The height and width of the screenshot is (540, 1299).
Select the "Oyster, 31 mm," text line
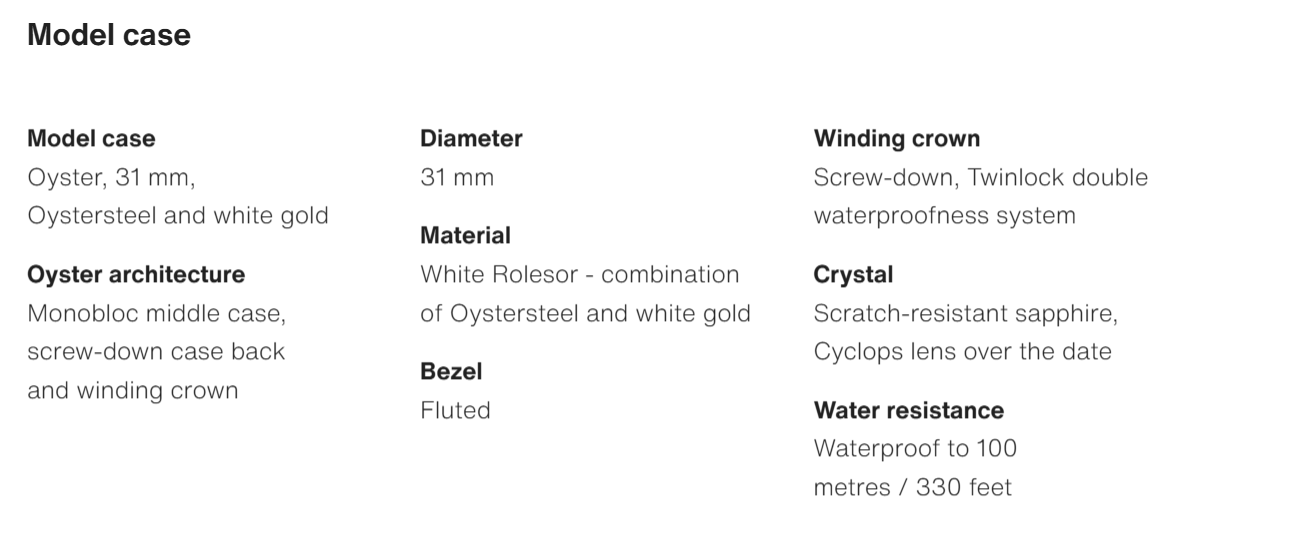click(111, 177)
